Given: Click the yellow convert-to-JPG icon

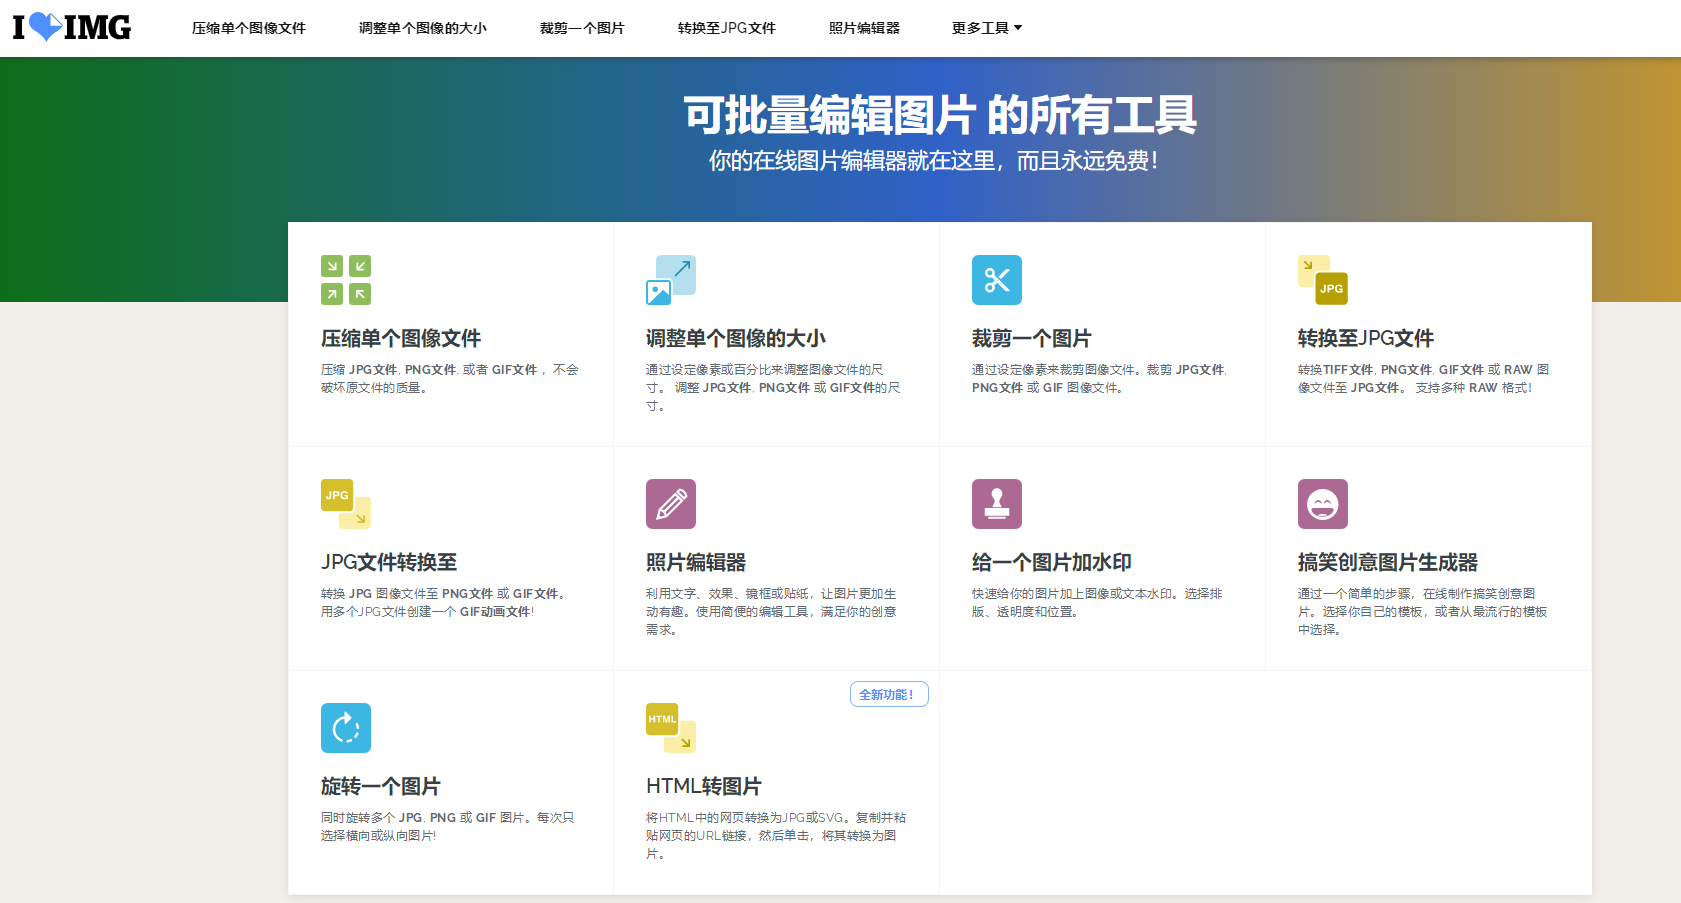Looking at the screenshot, I should click(1322, 280).
